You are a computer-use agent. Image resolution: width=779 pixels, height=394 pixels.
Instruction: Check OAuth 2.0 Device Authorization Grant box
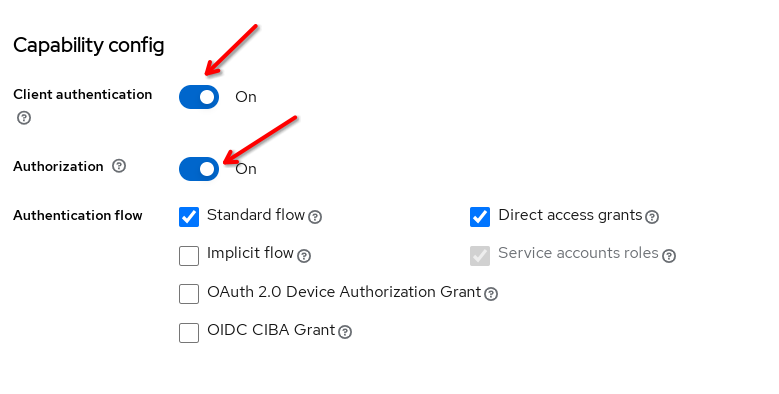(x=189, y=294)
